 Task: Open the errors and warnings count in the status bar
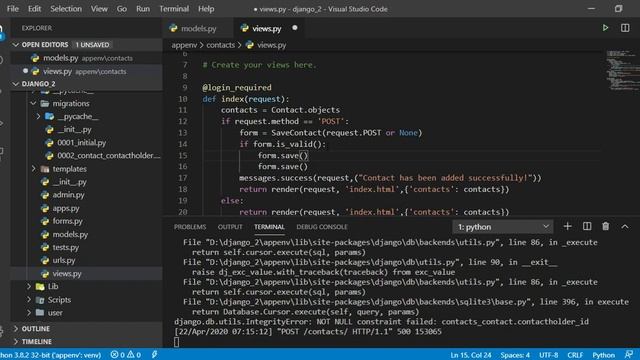pos(126,355)
